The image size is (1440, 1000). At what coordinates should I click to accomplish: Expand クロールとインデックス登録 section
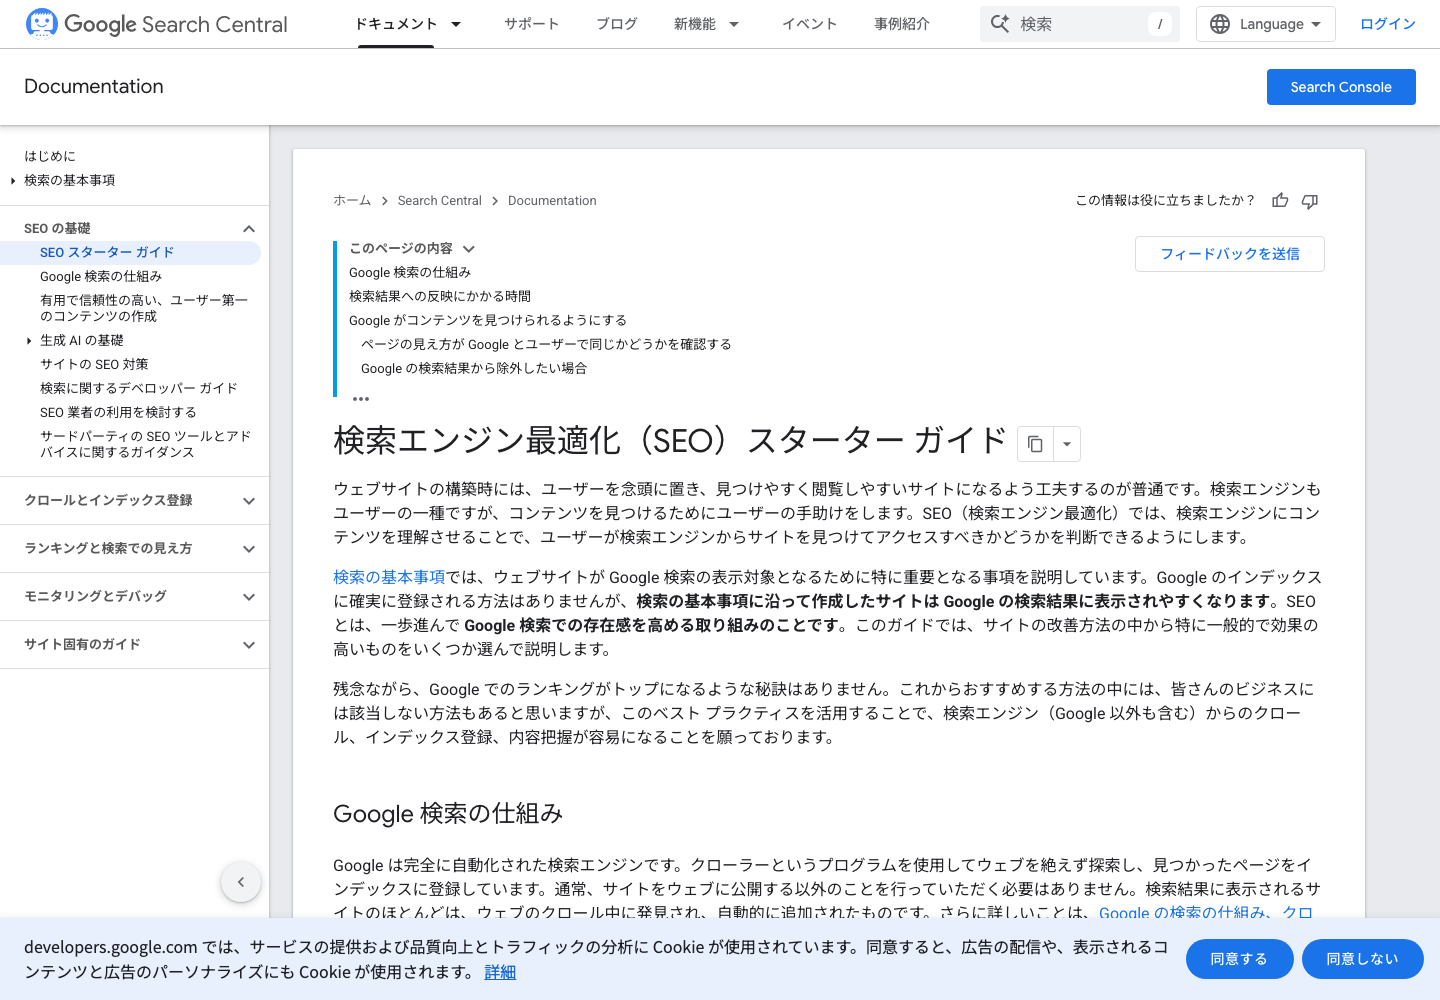click(x=249, y=501)
